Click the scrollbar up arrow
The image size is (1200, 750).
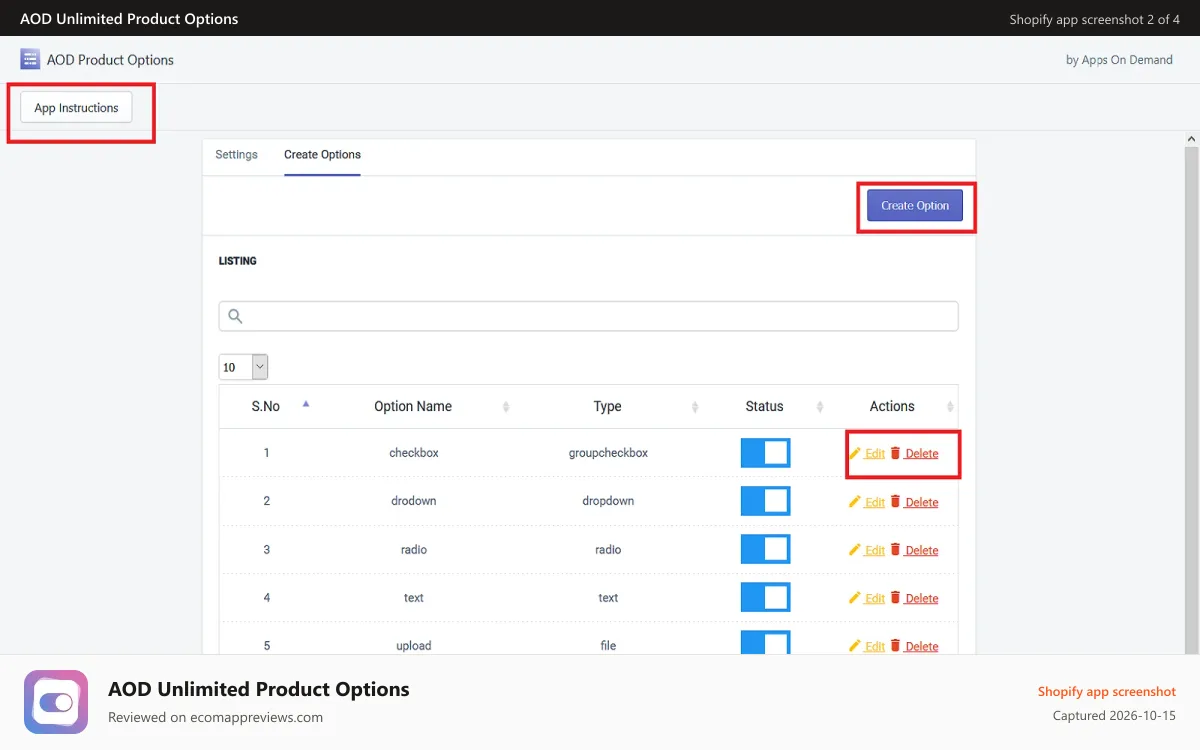point(1191,138)
